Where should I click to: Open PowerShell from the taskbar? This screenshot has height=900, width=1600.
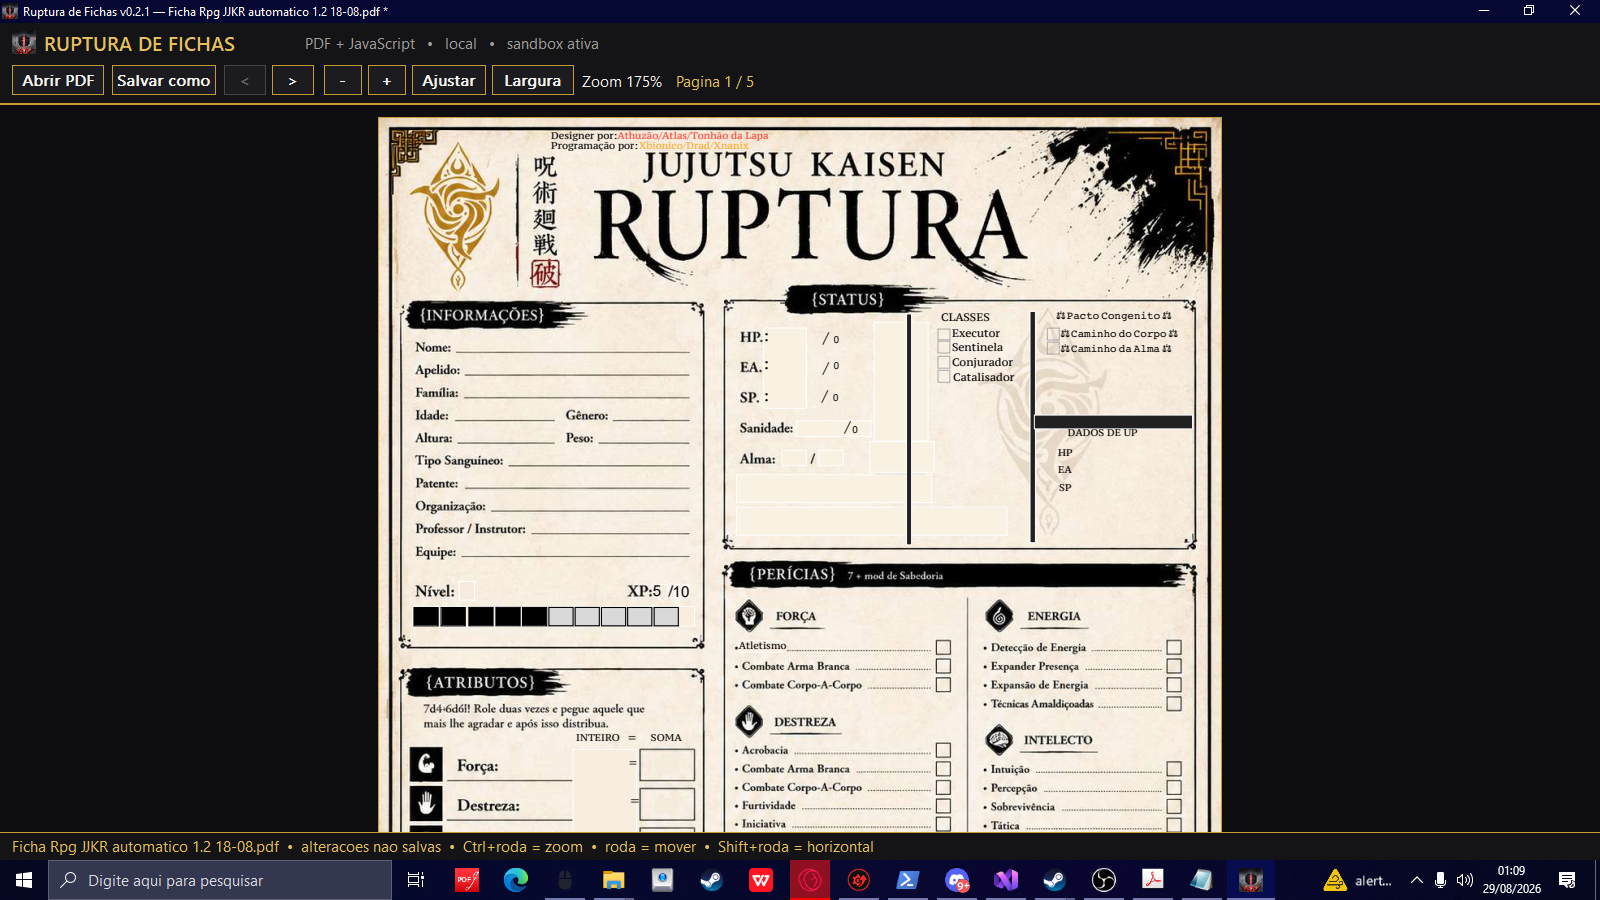click(x=907, y=880)
